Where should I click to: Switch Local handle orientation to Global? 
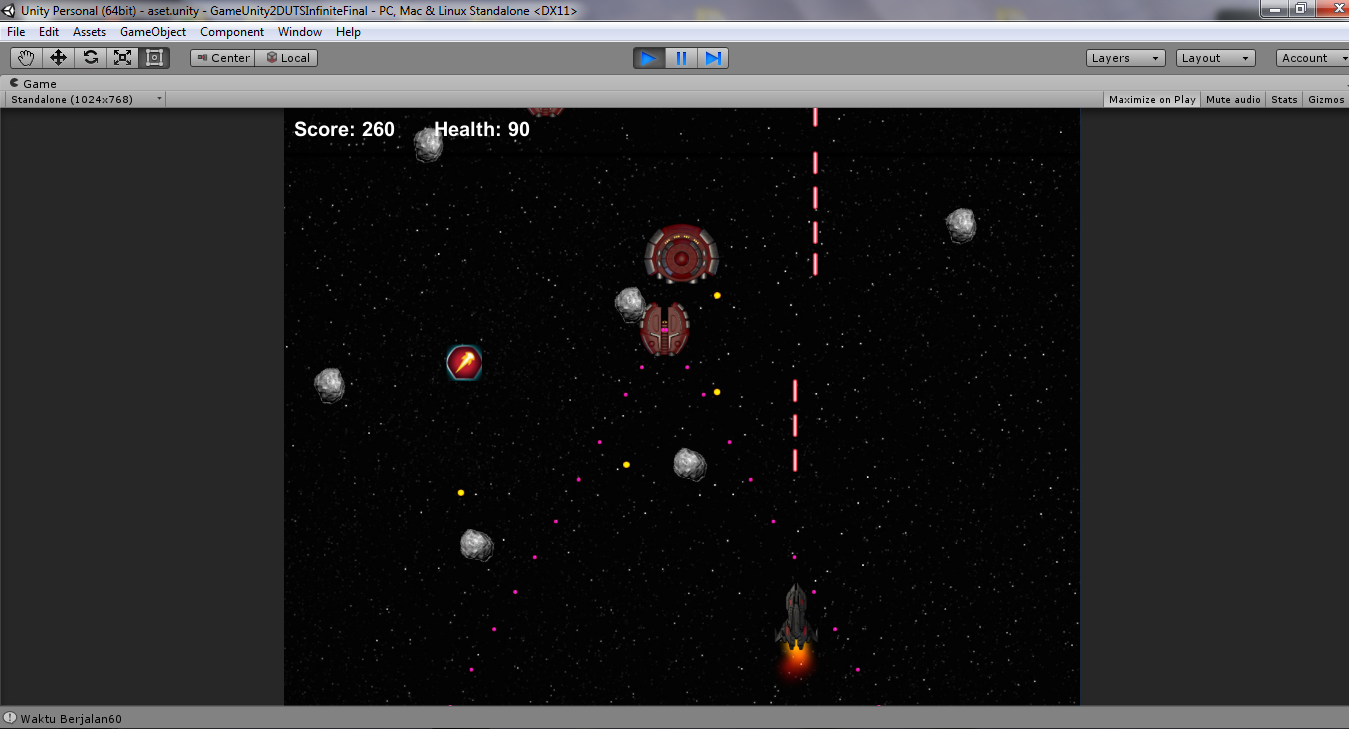(x=286, y=57)
